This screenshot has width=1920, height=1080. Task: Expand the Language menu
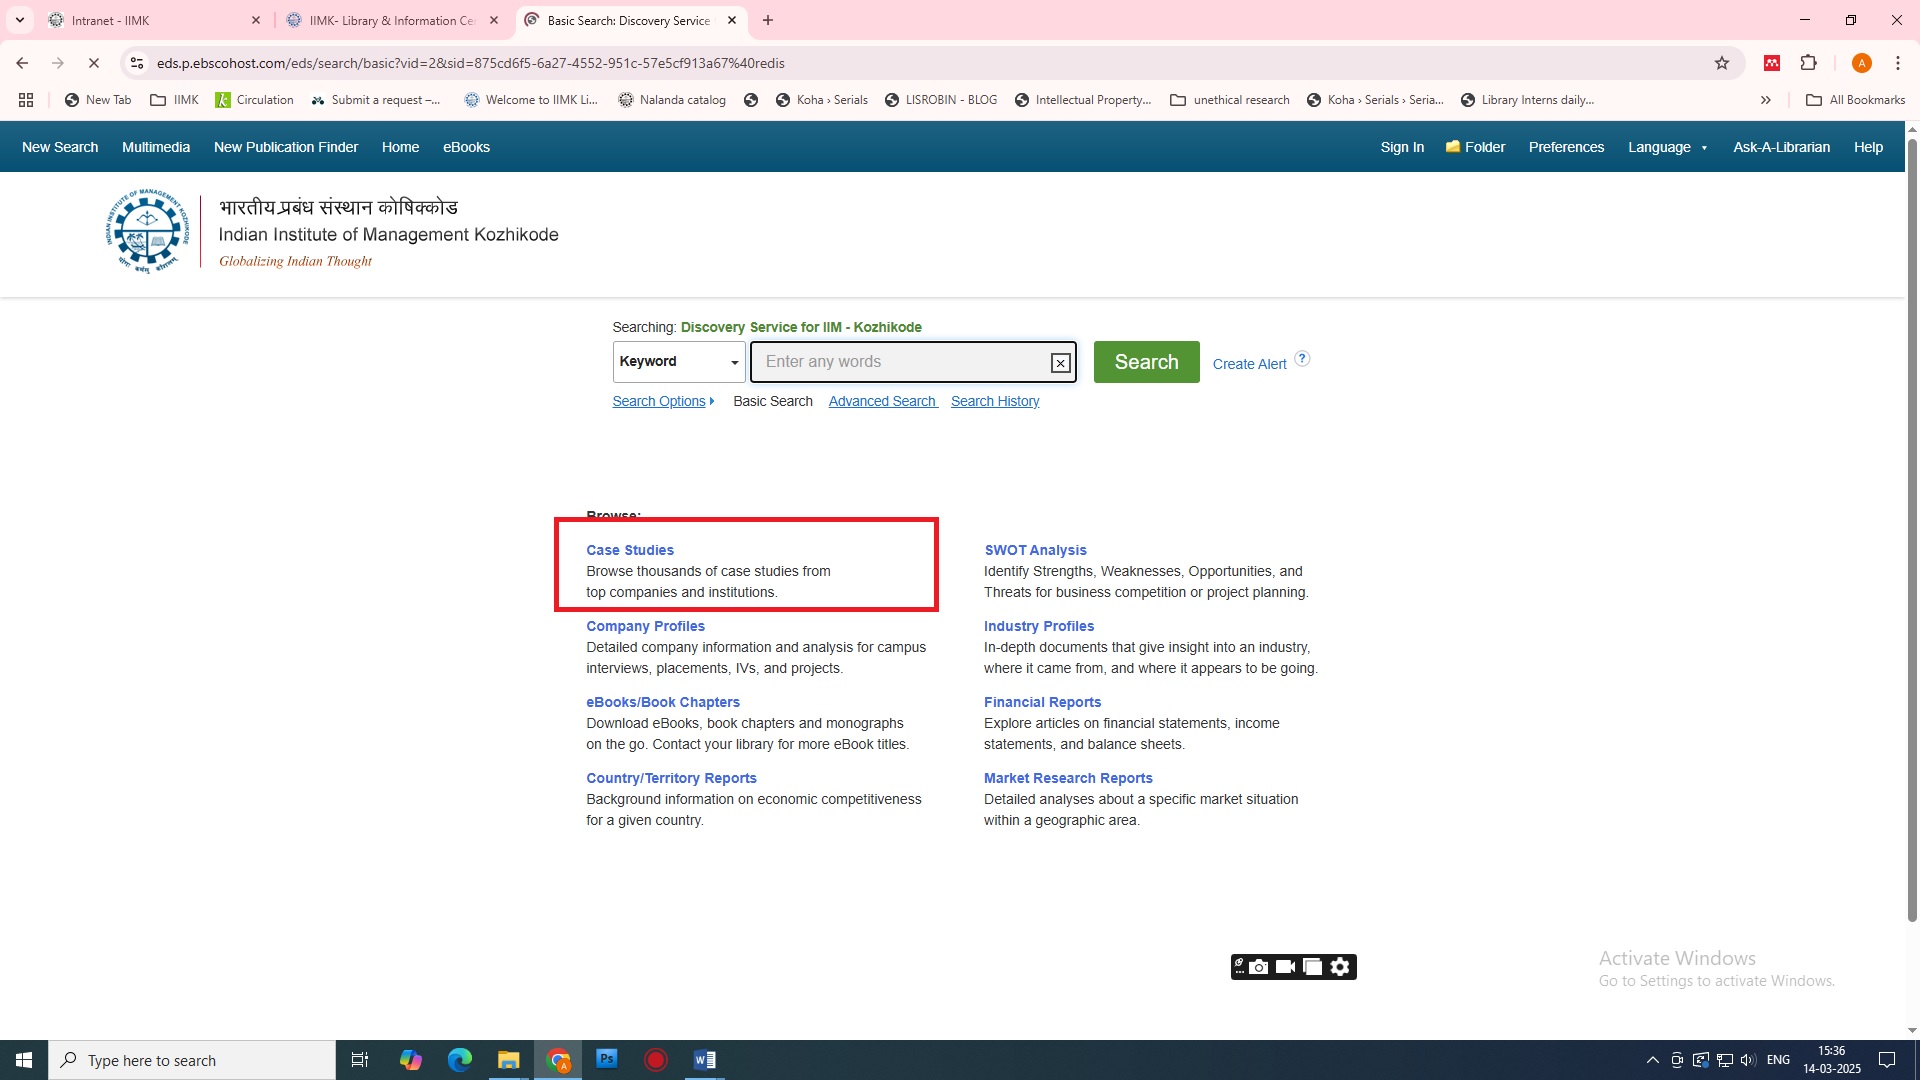click(1667, 147)
